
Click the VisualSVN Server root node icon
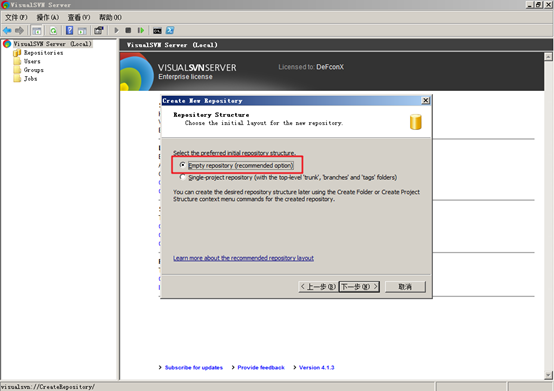7,44
